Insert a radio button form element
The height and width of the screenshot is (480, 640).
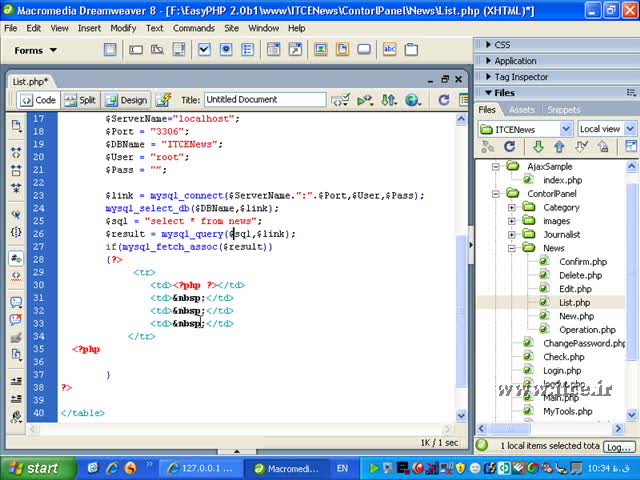tap(227, 49)
